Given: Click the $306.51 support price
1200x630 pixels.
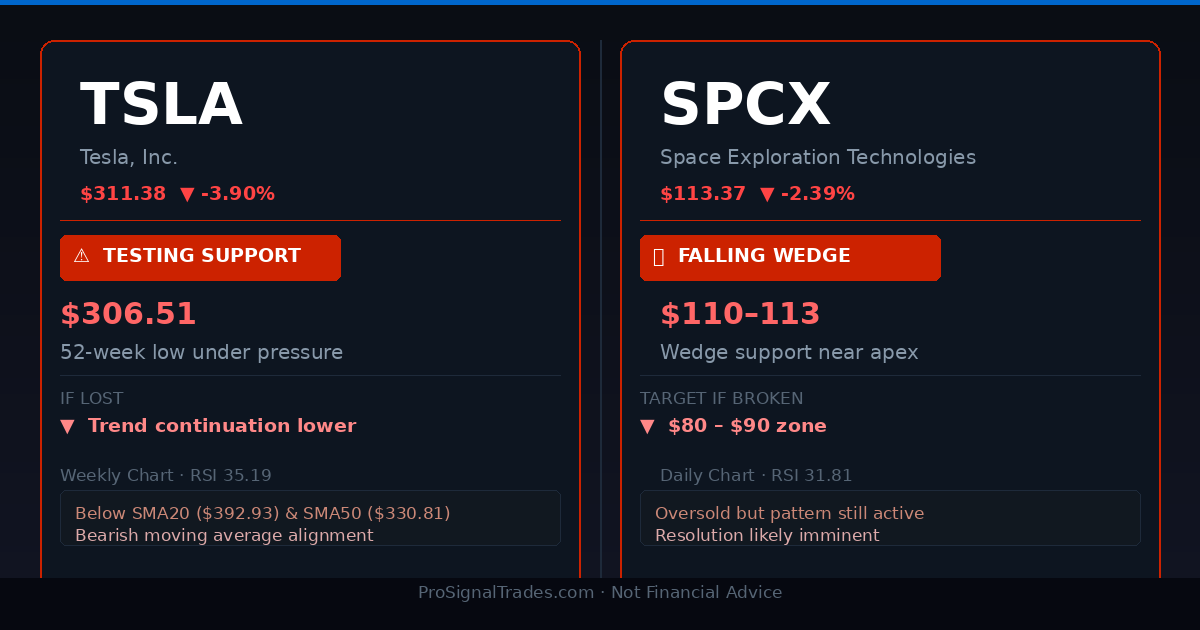Looking at the screenshot, I should tap(128, 314).
